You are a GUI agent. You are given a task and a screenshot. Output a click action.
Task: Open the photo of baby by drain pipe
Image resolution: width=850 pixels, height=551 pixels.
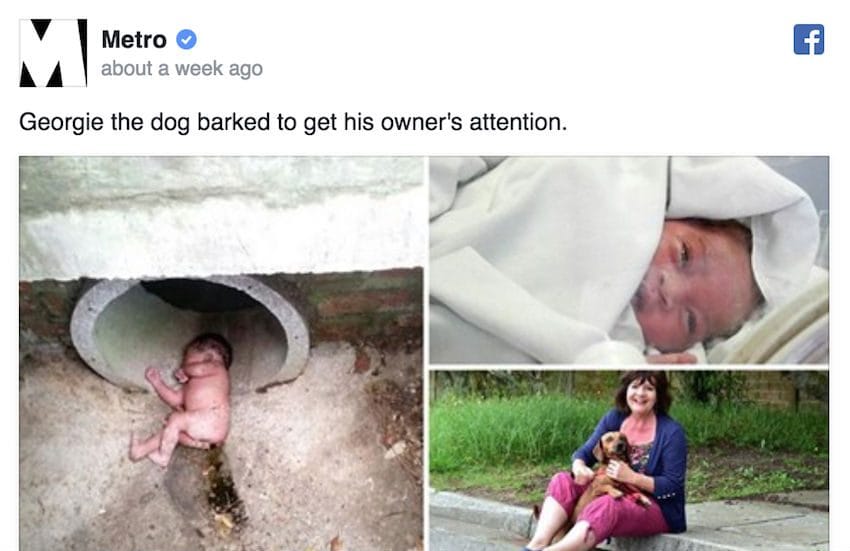point(221,354)
